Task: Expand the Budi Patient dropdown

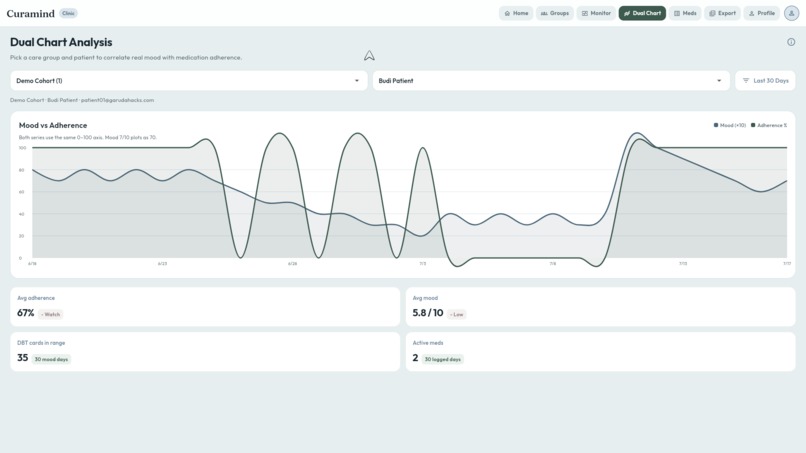Action: point(551,81)
